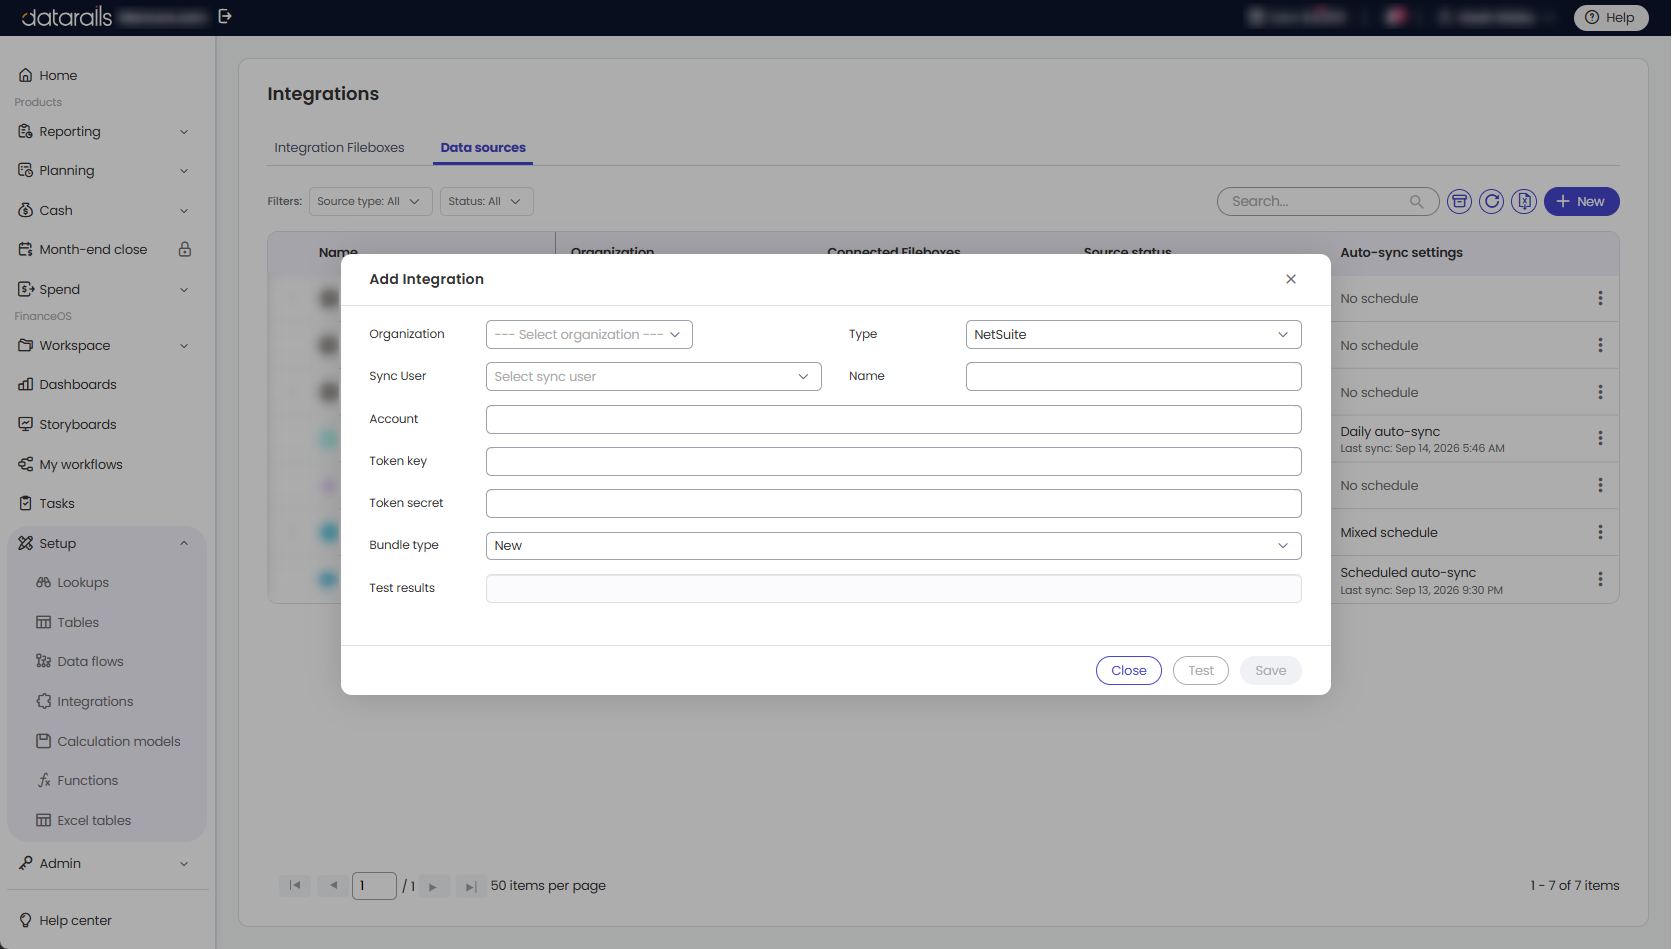Click into the Token key input field
The height and width of the screenshot is (949, 1680).
coord(893,461)
